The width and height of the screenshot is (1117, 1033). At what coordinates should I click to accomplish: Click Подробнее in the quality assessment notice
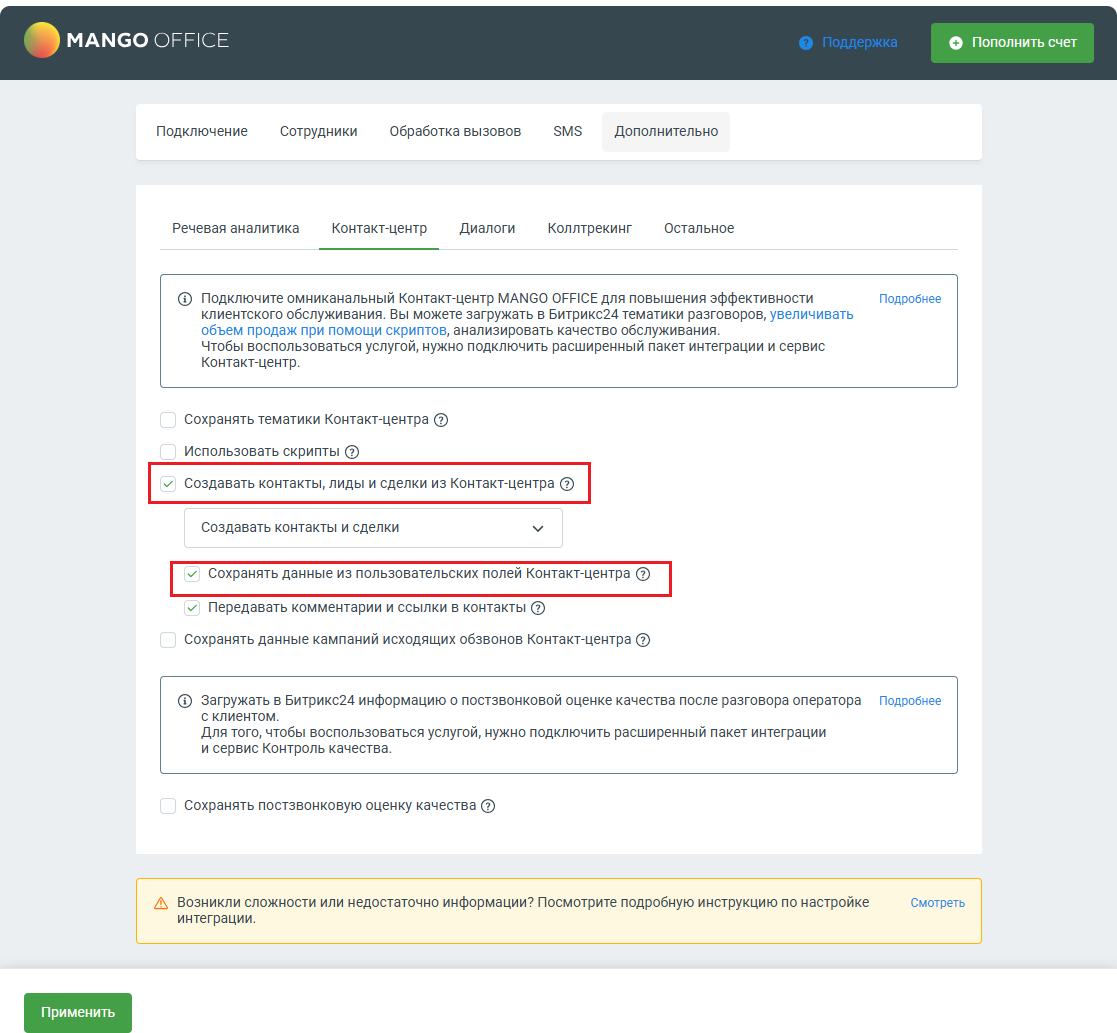(x=910, y=701)
